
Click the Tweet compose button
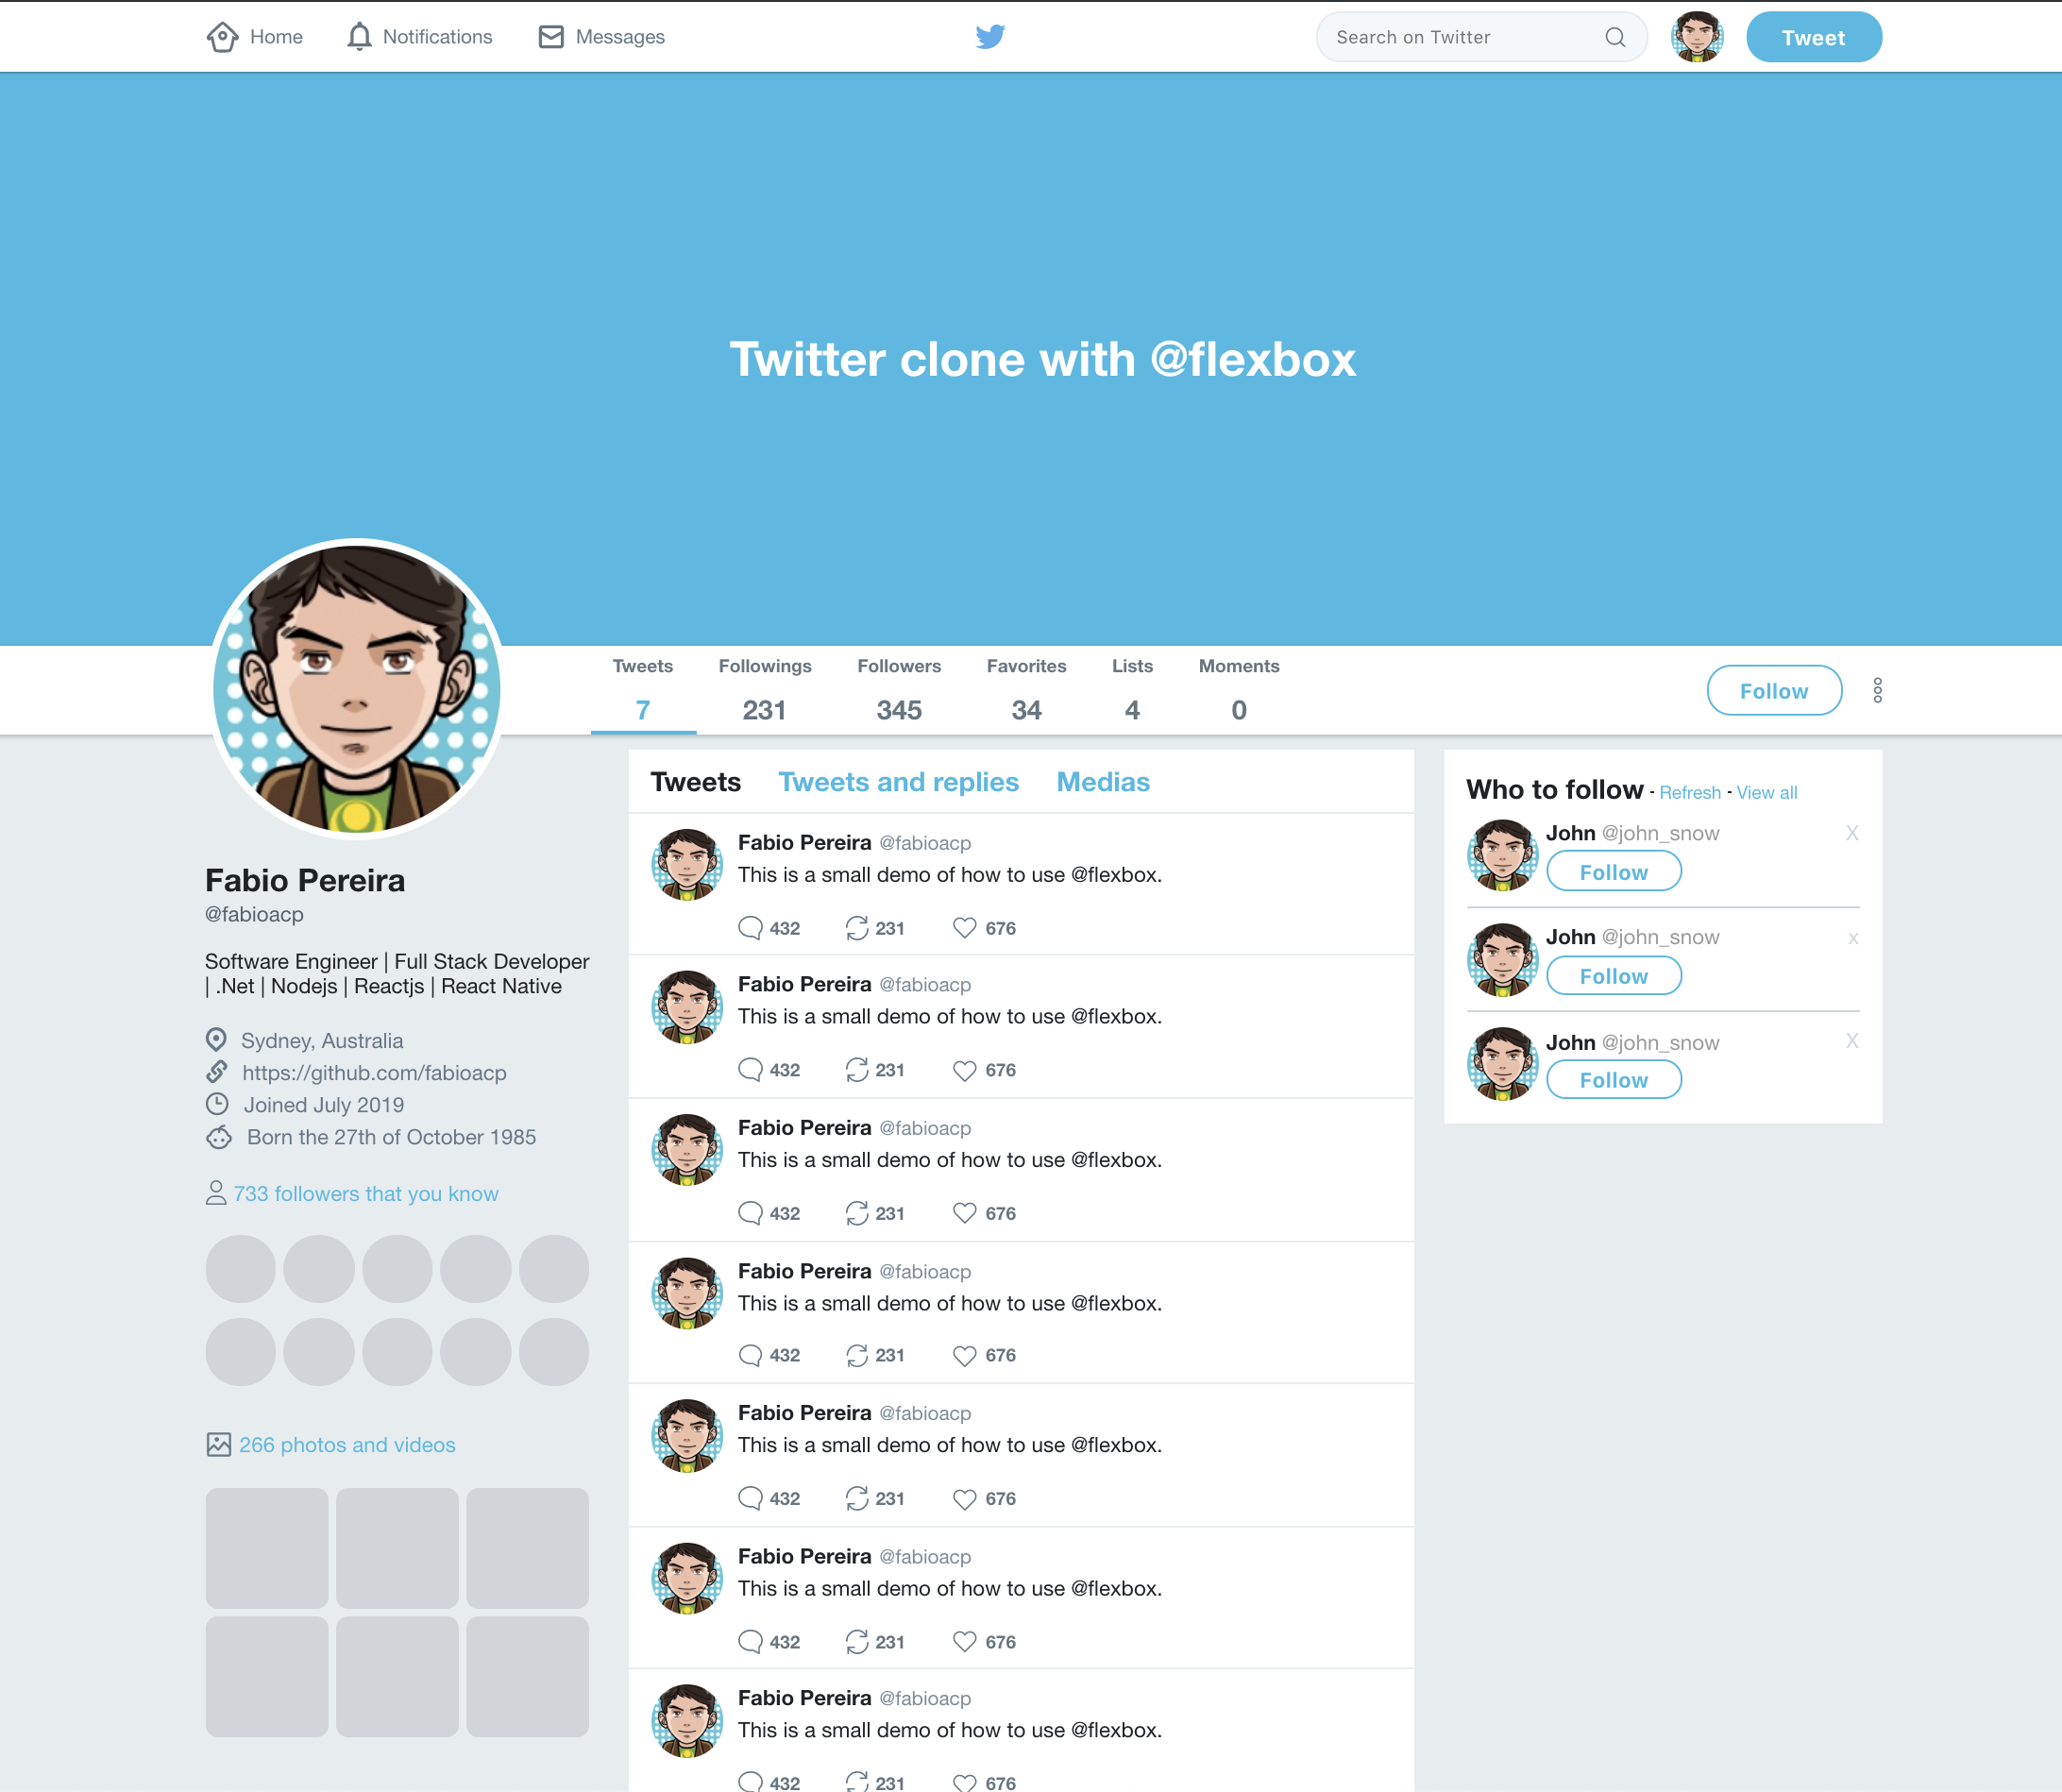pyautogui.click(x=1811, y=37)
